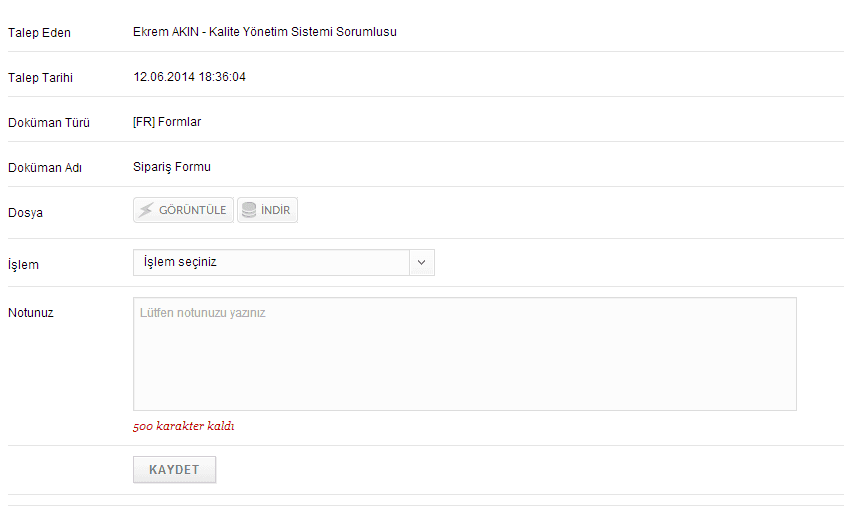
Task: Save the form with the KAYDET button
Action: tap(174, 469)
